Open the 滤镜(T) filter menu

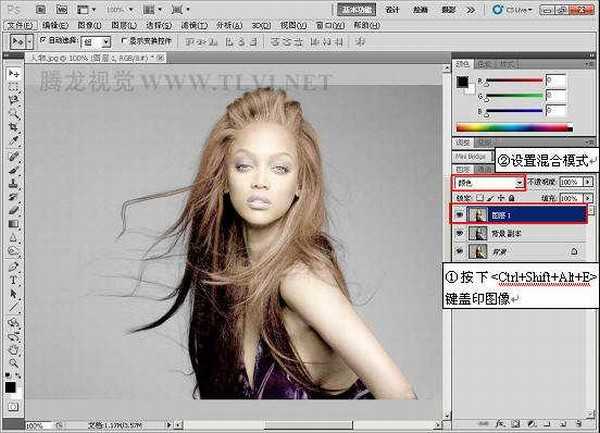[x=218, y=25]
